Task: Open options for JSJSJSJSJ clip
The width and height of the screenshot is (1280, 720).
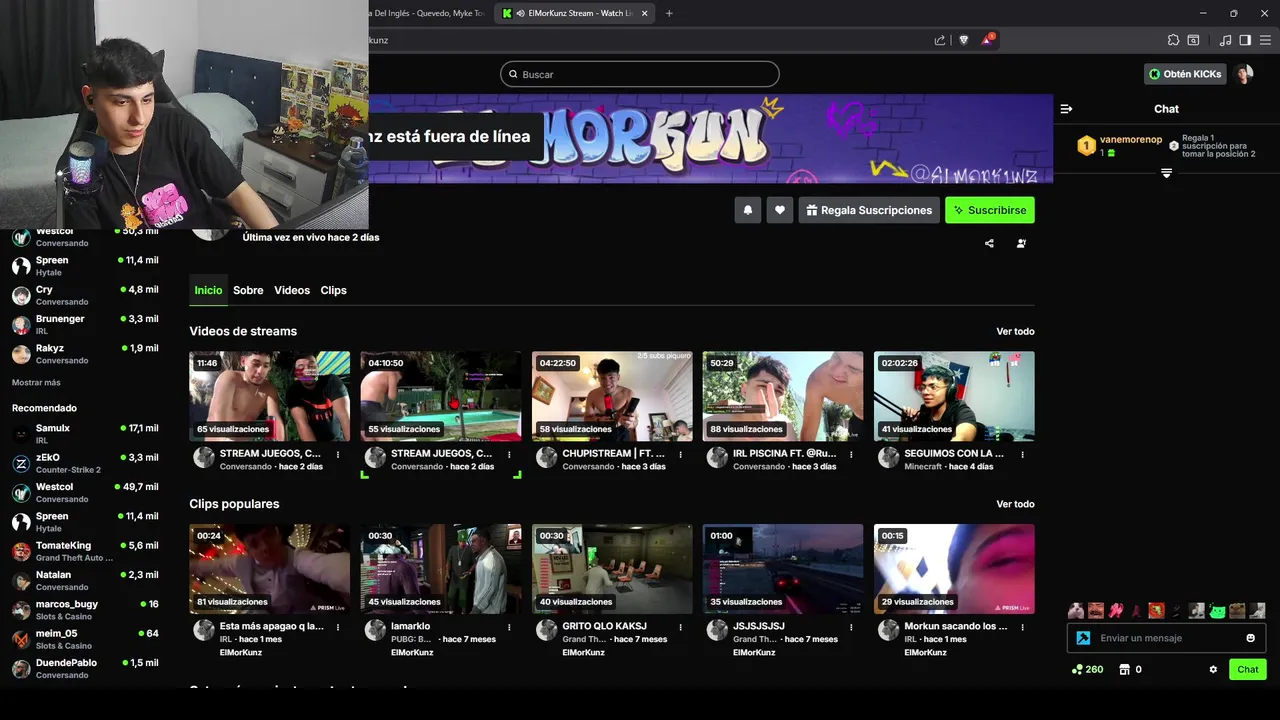Action: pos(851,627)
